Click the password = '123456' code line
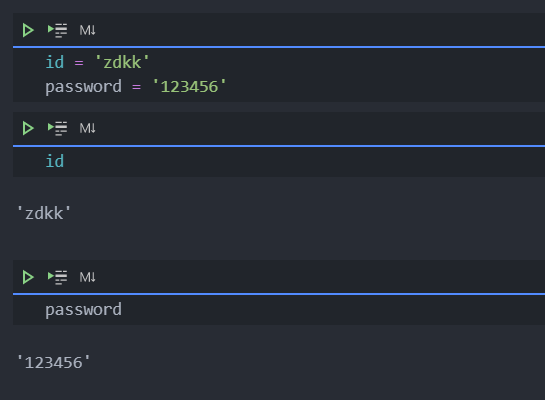The width and height of the screenshot is (545, 400). tap(136, 87)
